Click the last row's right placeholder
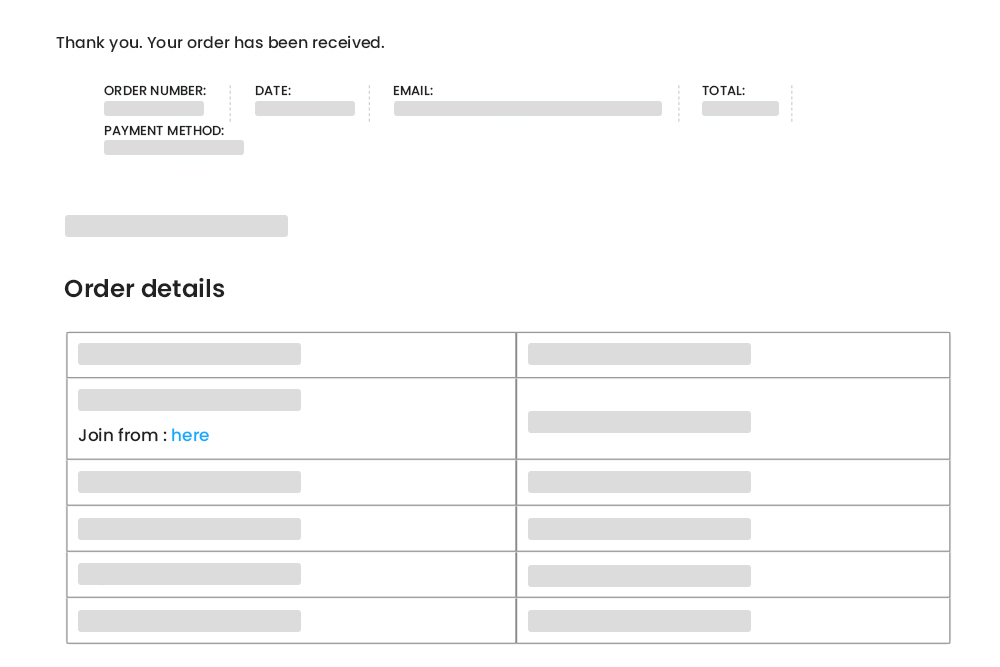This screenshot has height=667, width=1000. [x=639, y=620]
